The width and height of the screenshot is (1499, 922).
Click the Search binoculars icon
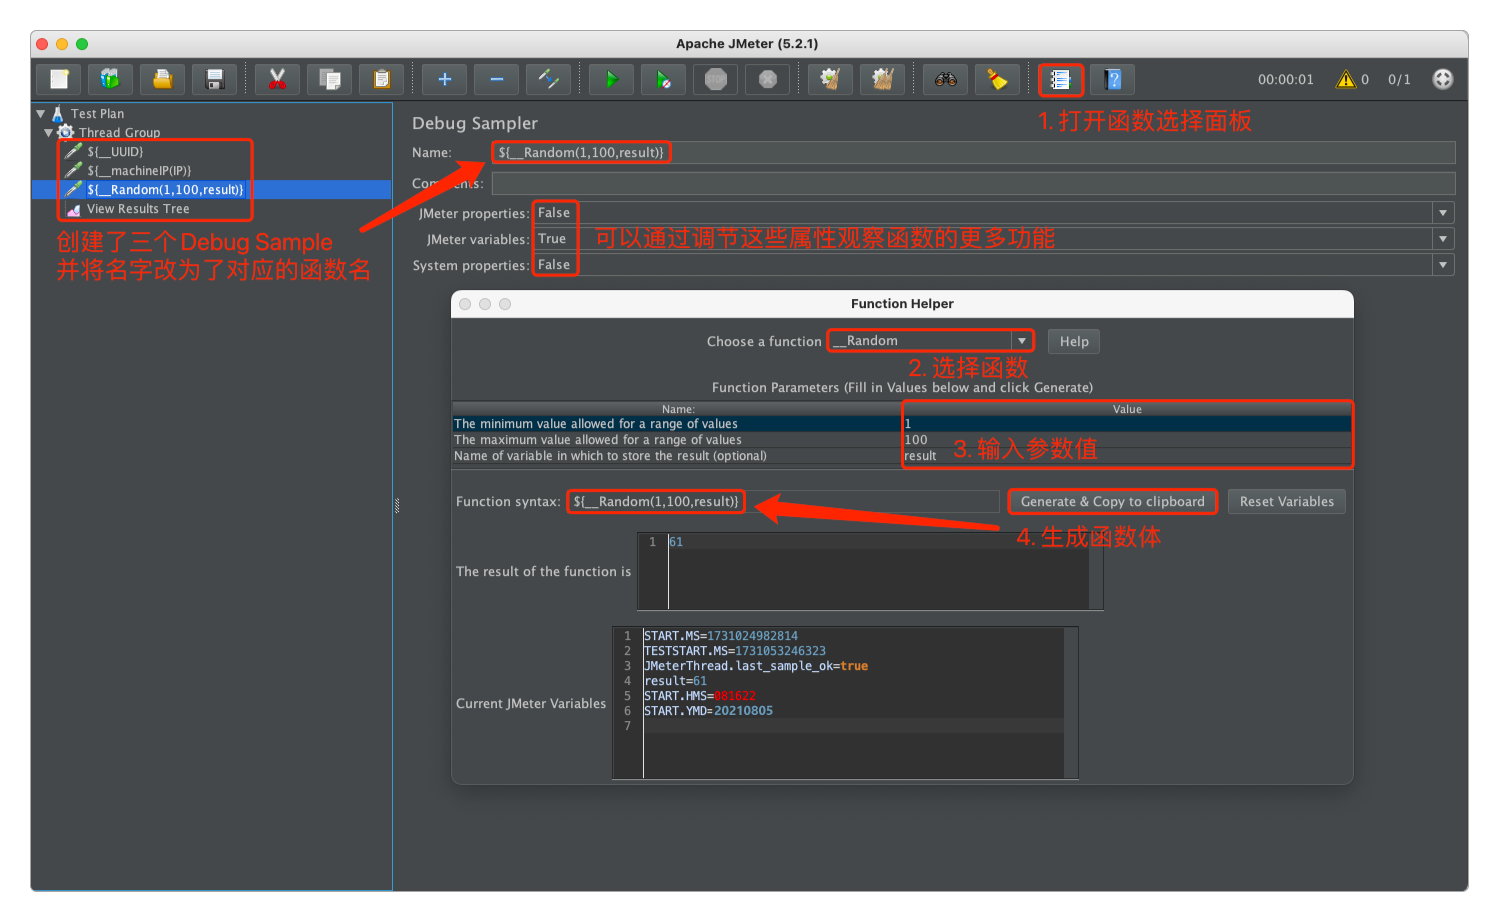(945, 79)
